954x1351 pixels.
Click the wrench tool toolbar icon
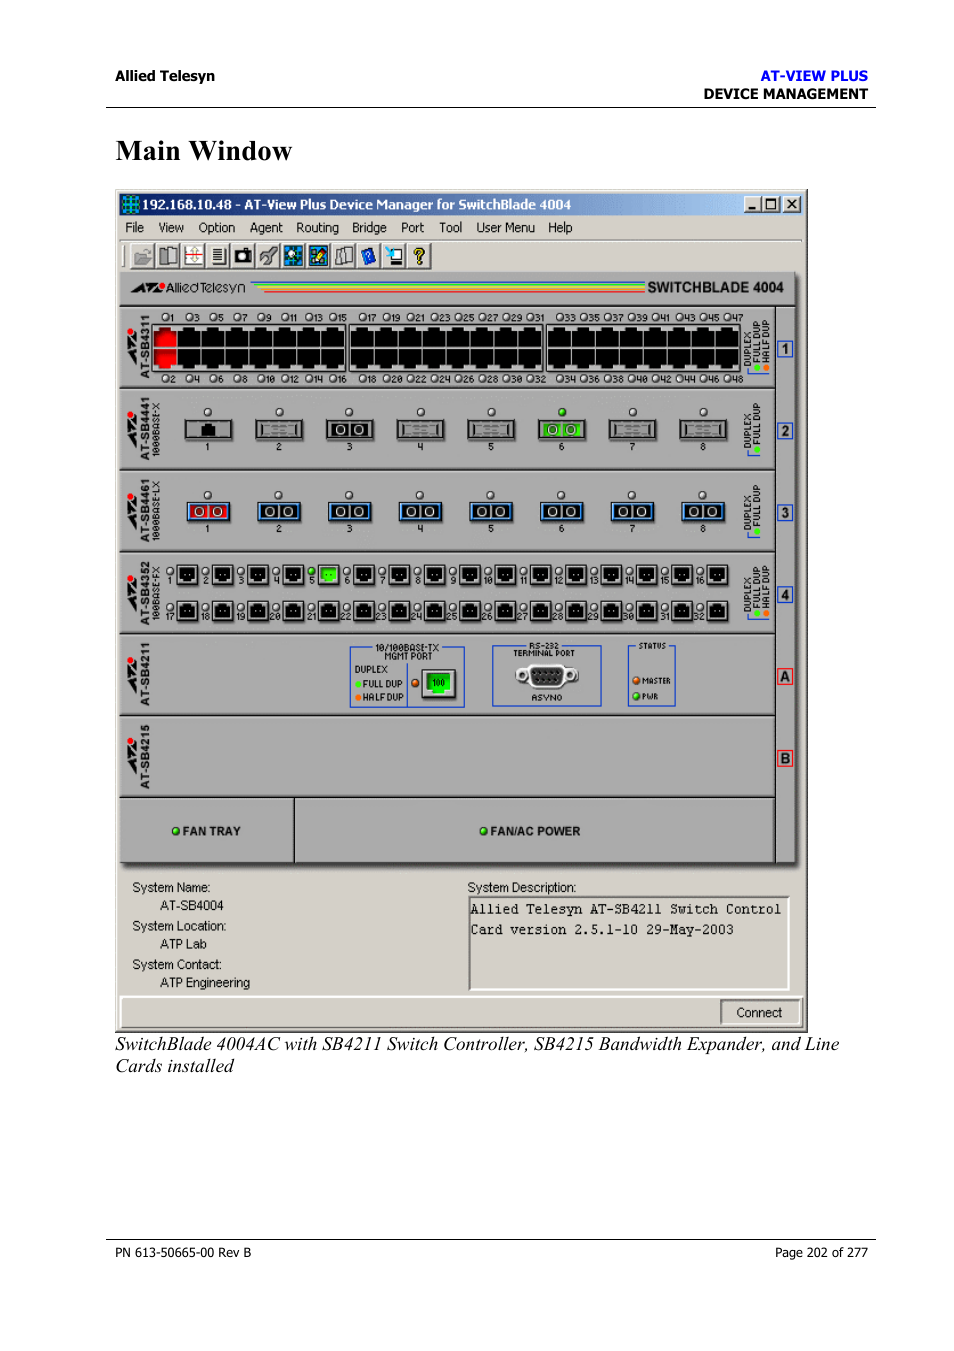268,256
